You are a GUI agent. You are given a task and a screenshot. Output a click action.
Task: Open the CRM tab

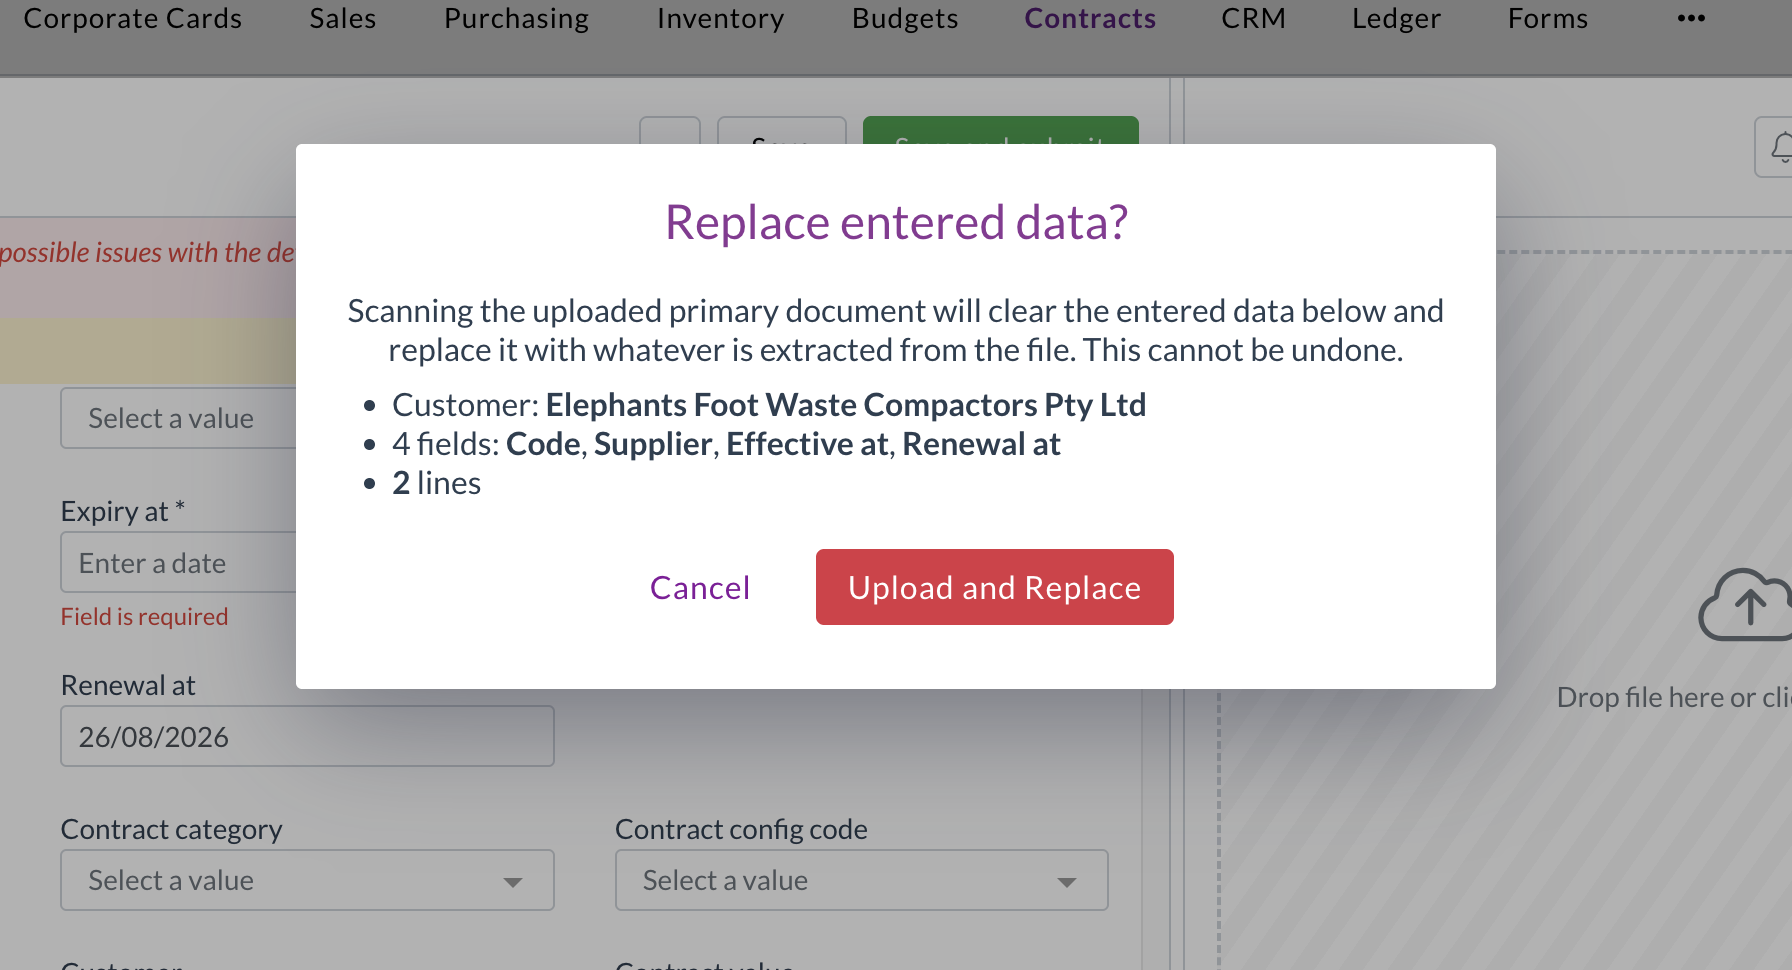pos(1253,18)
